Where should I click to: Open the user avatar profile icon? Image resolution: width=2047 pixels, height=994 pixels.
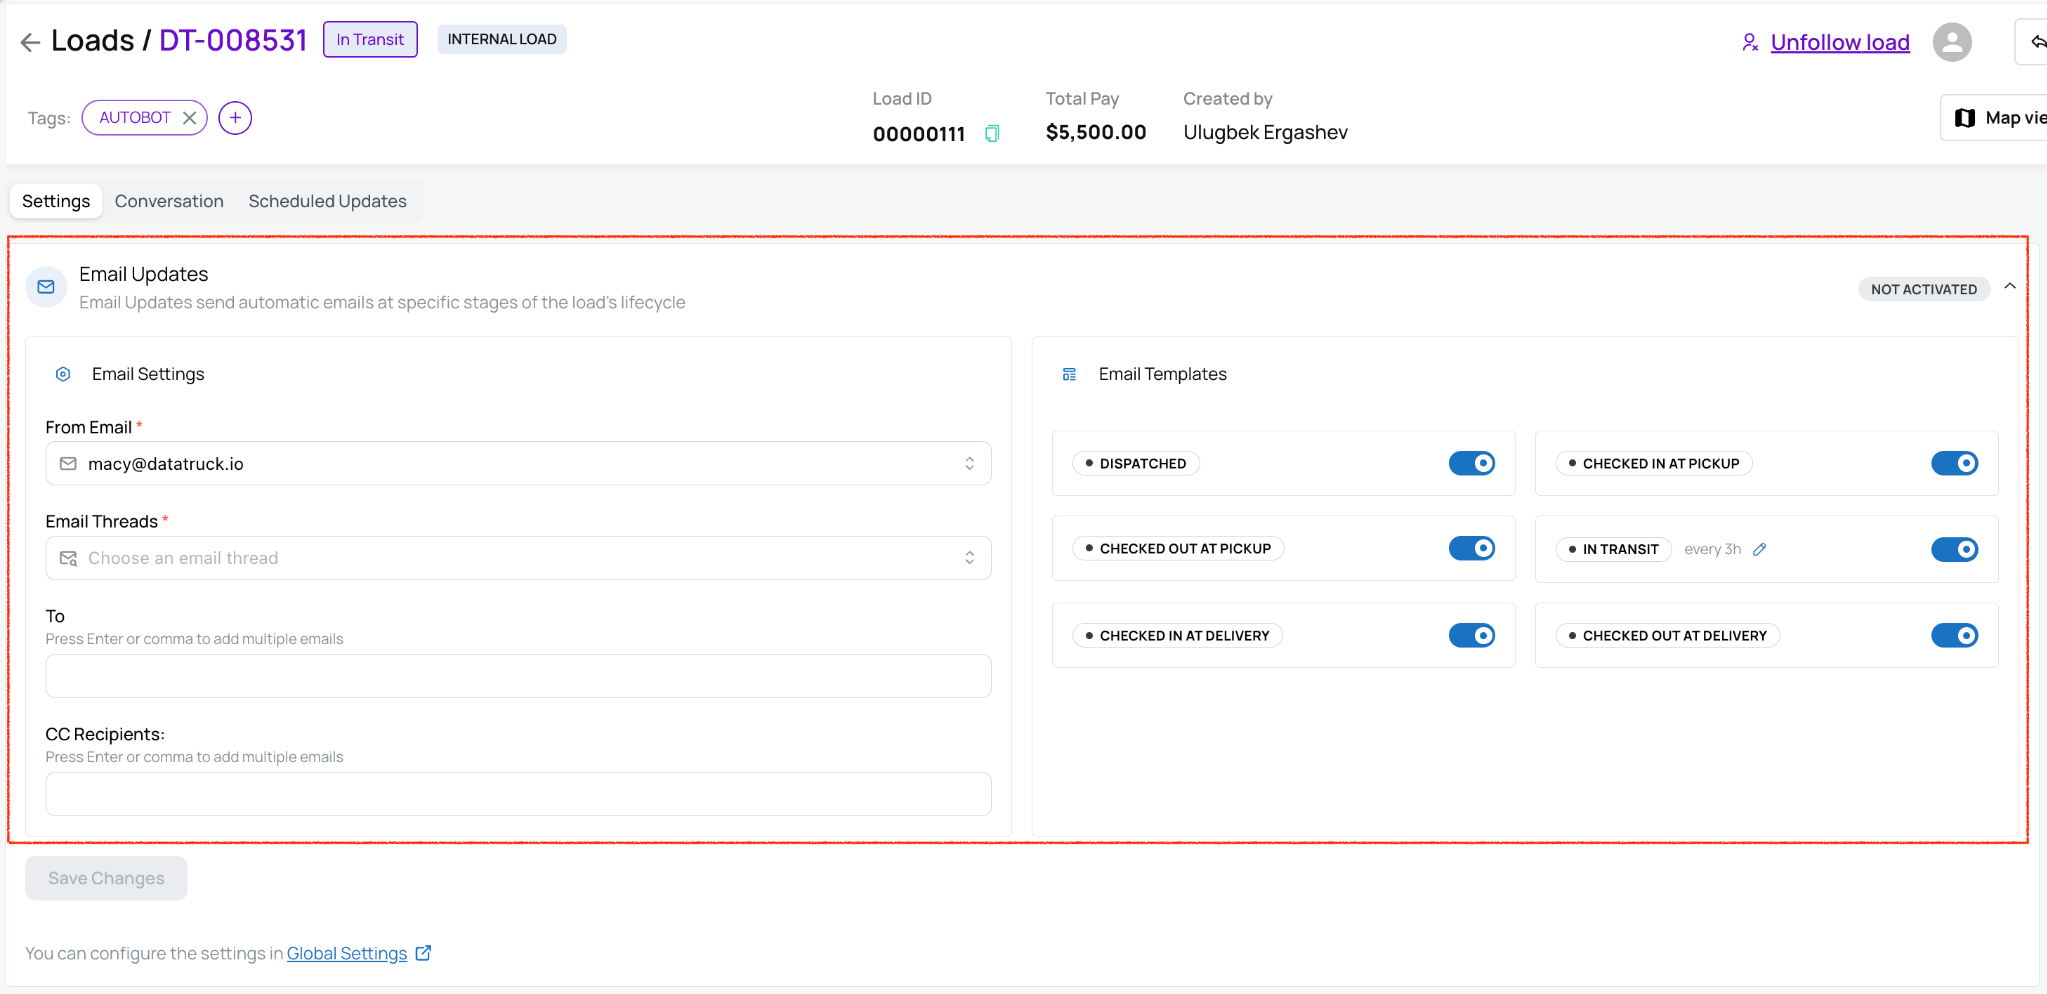[x=1951, y=42]
